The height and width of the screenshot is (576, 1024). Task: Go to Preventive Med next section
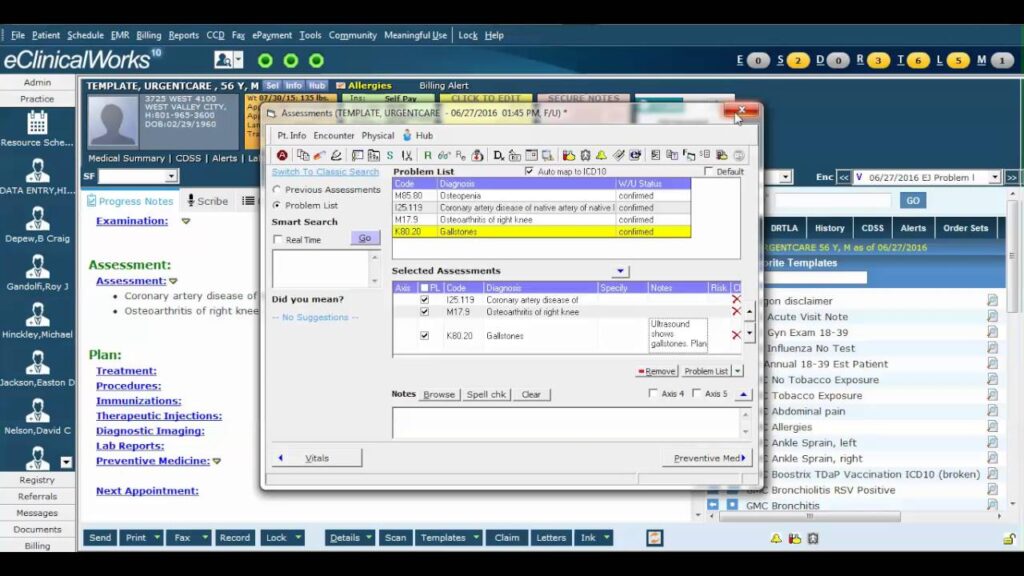[x=708, y=458]
